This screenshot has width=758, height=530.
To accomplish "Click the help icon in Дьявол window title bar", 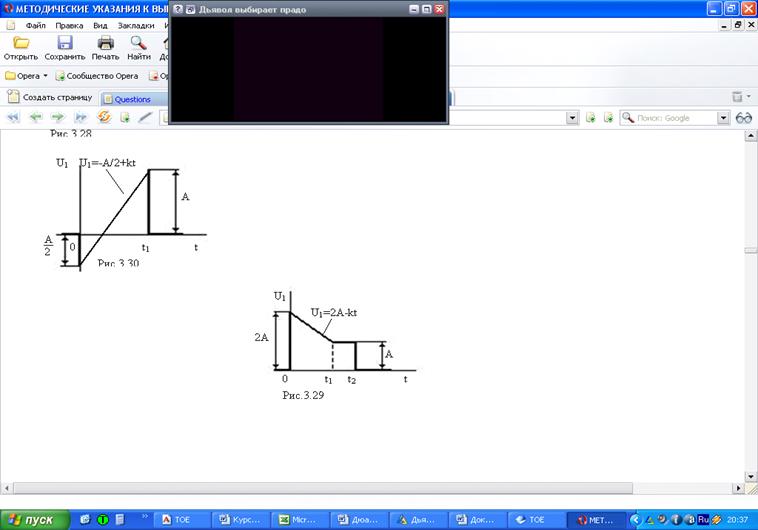I will [178, 9].
